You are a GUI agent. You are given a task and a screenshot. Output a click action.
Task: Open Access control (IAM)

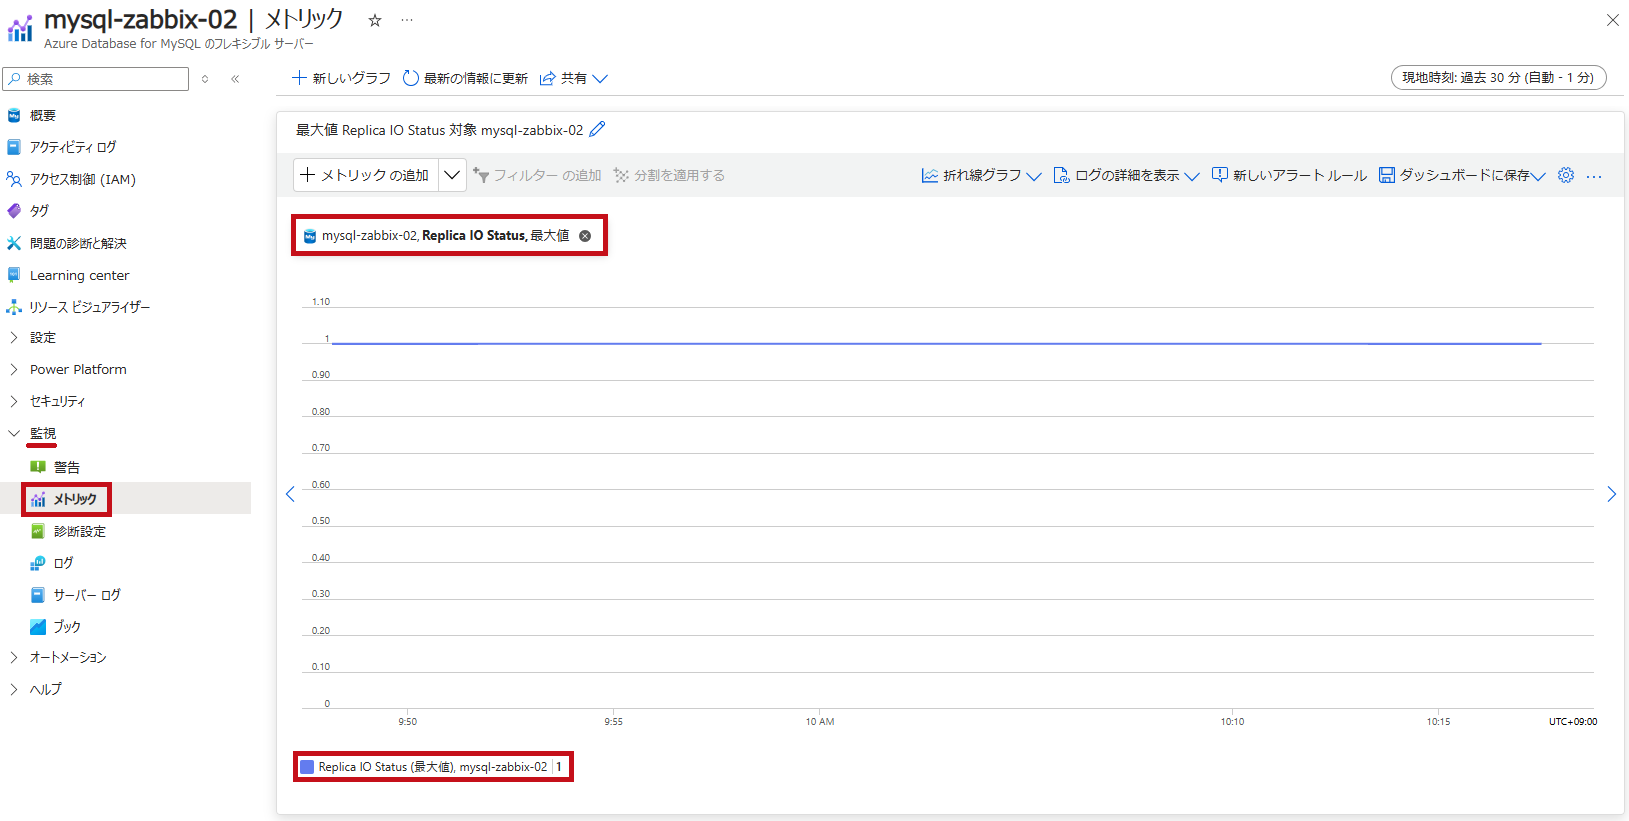82,179
